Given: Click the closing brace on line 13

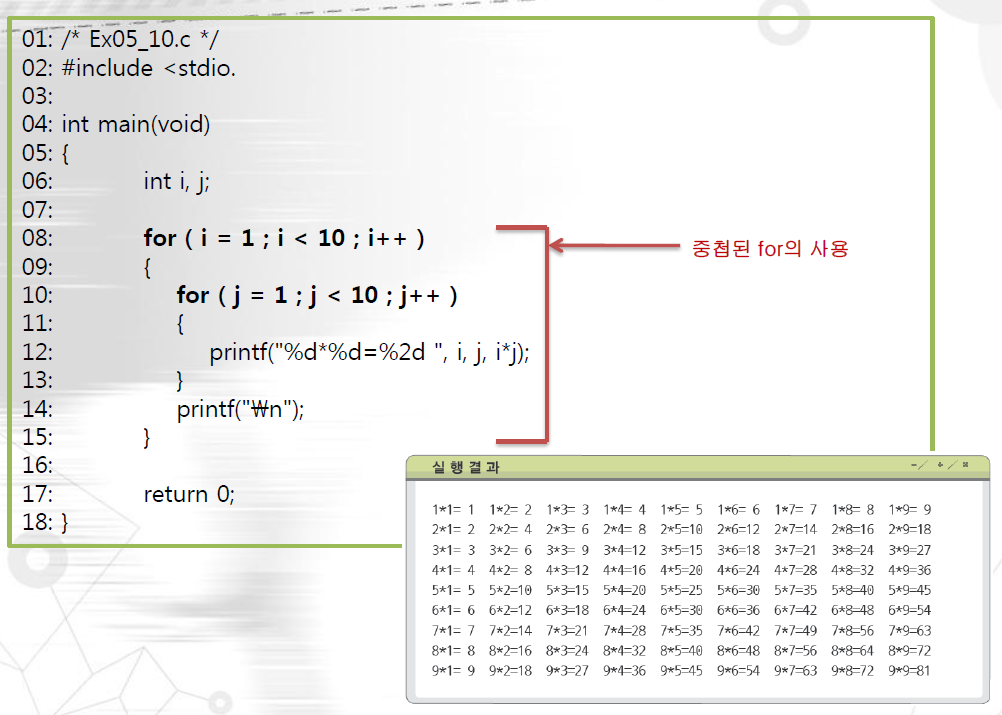Looking at the screenshot, I should [x=180, y=381].
